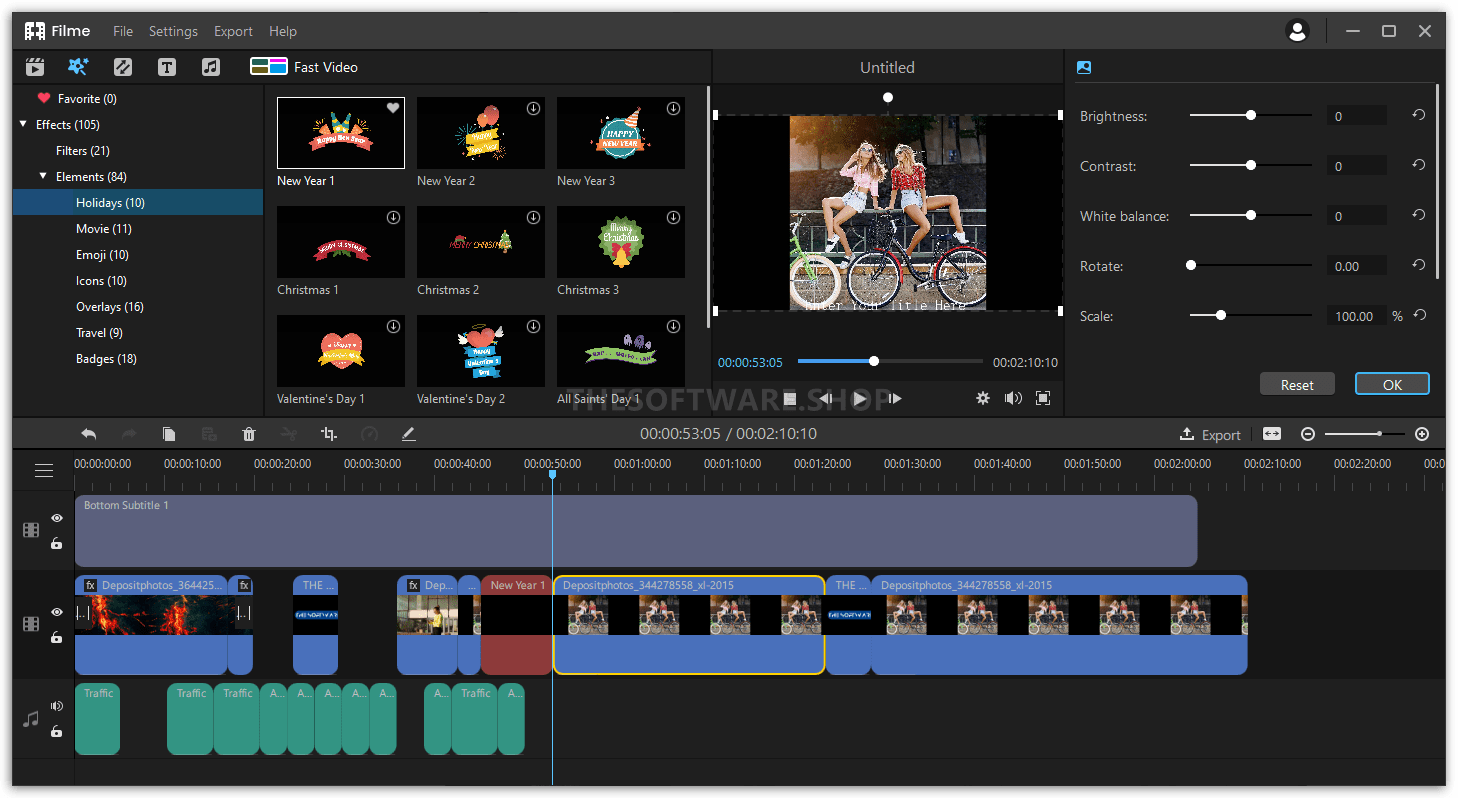Click the Crop tool in timeline toolbar
Viewport: 1458px width, 798px height.
tap(328, 434)
